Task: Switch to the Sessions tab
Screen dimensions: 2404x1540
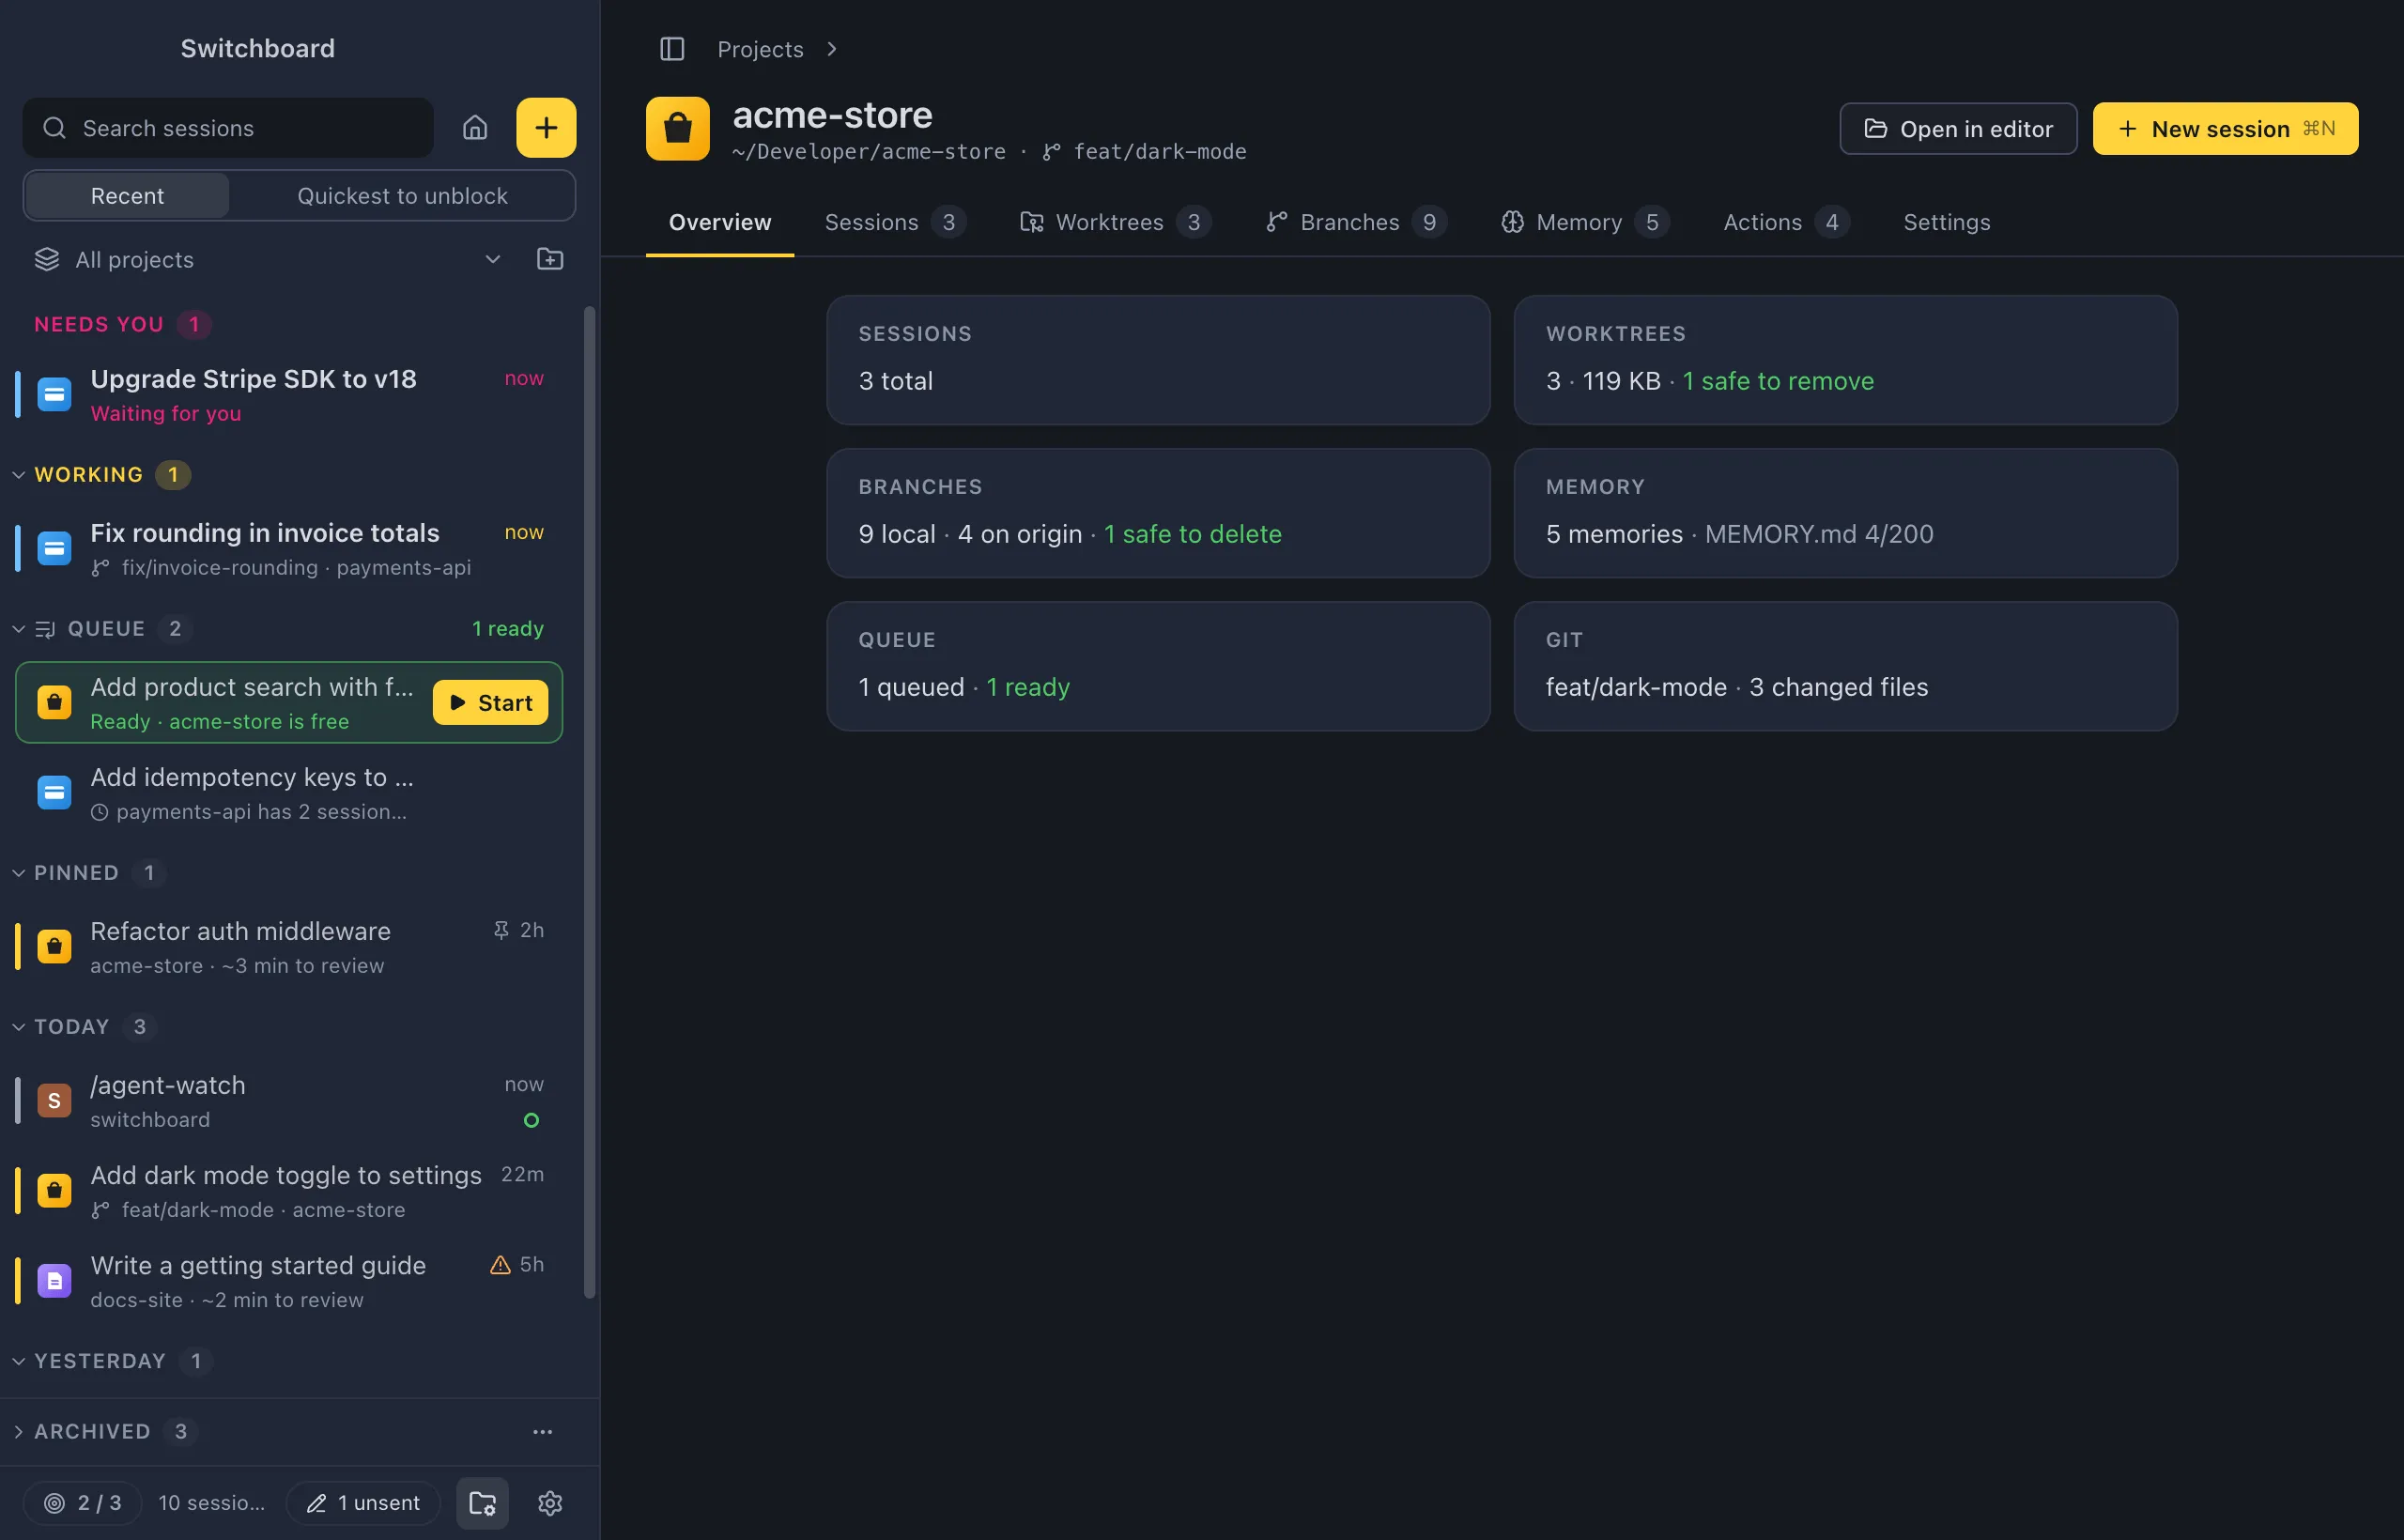Action: [895, 222]
